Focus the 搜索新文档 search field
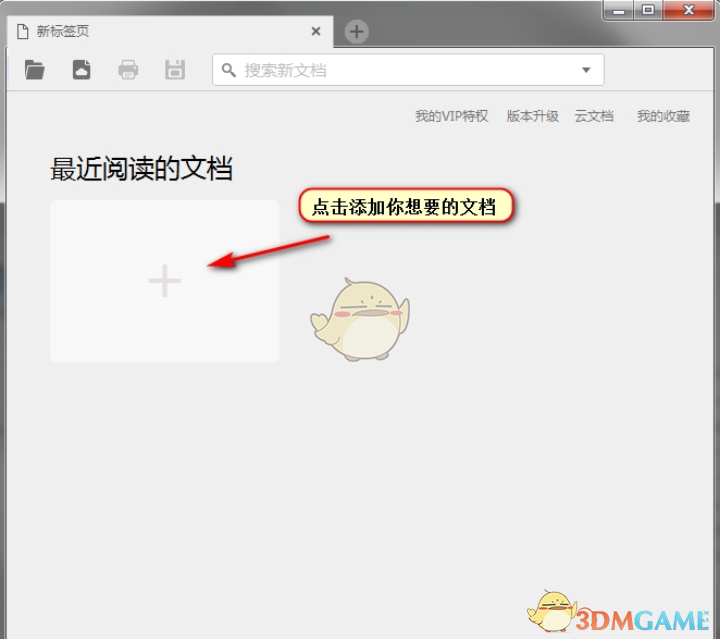 pyautogui.click(x=400, y=70)
